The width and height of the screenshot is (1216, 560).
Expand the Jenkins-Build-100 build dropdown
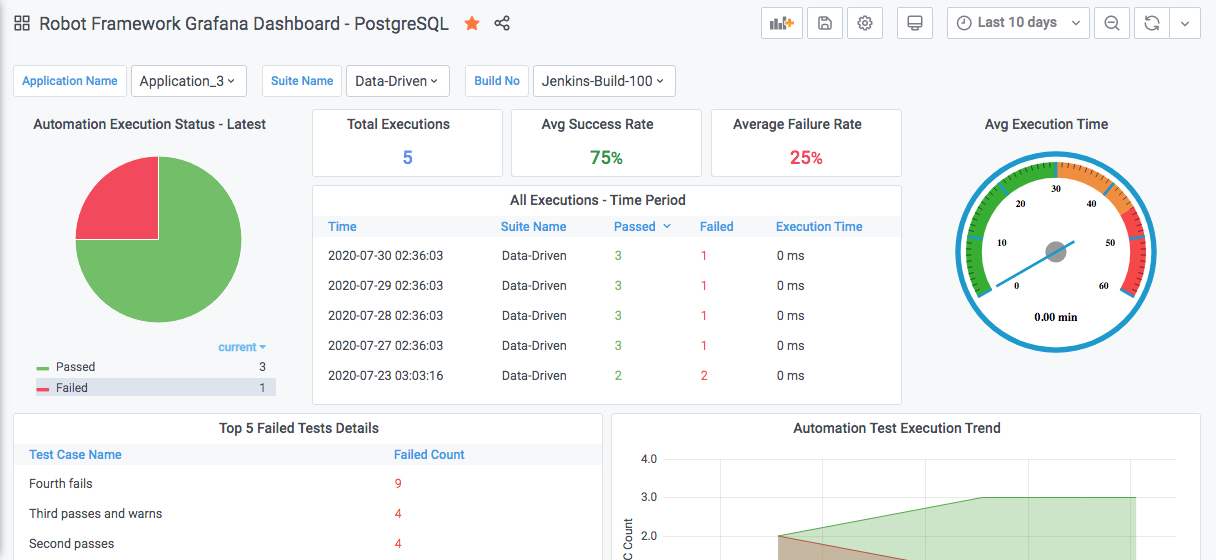click(603, 81)
